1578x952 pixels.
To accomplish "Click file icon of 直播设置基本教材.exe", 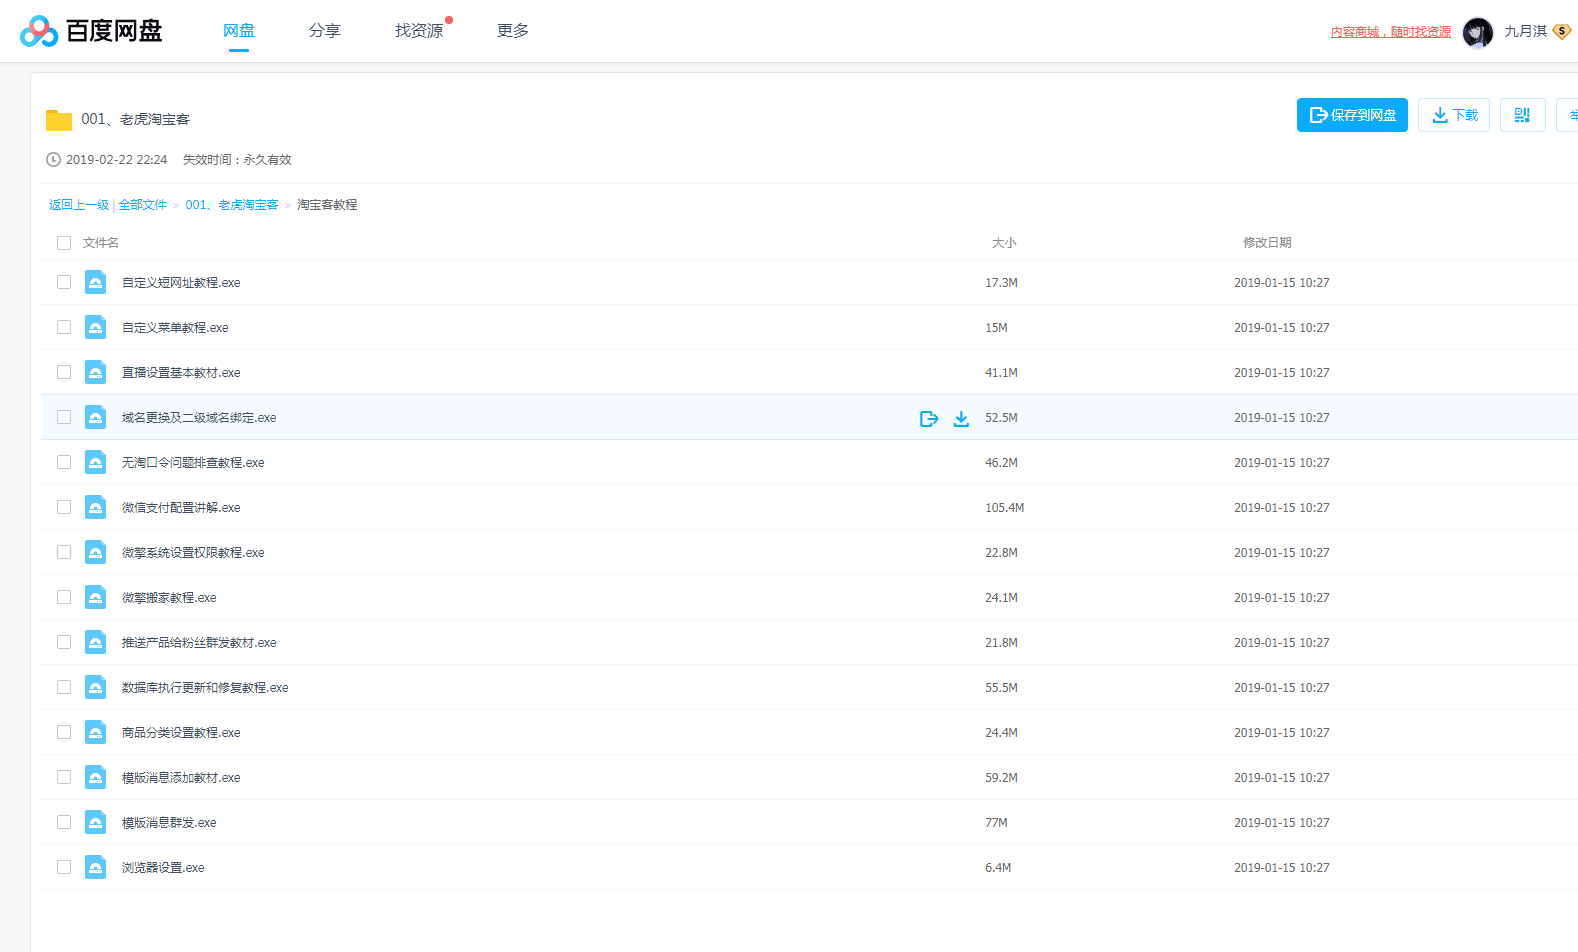I will [95, 372].
